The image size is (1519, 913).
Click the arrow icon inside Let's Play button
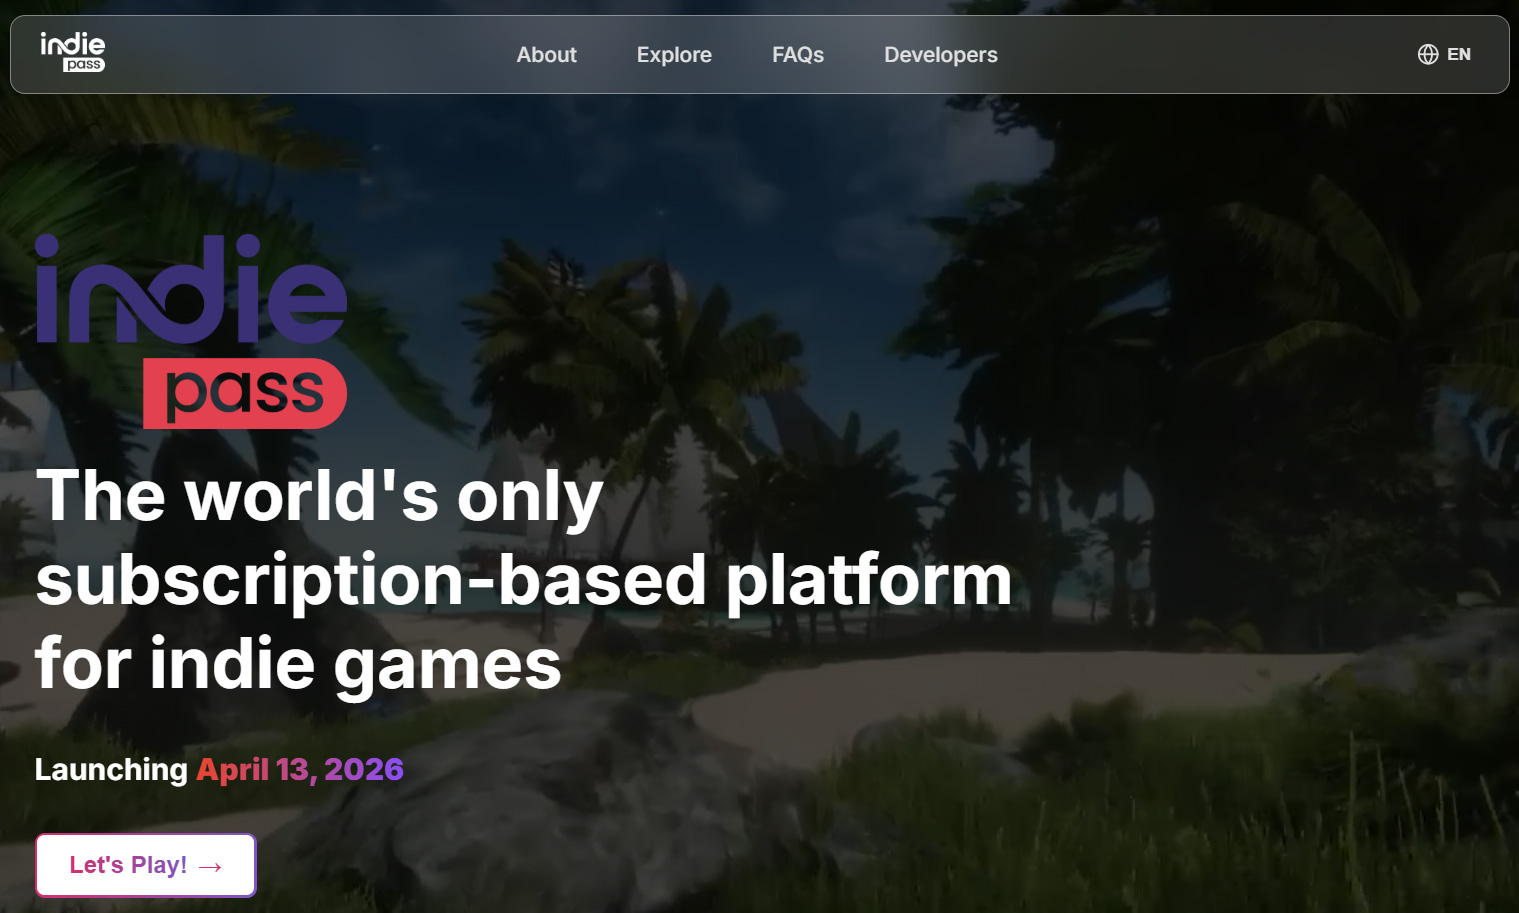click(210, 867)
